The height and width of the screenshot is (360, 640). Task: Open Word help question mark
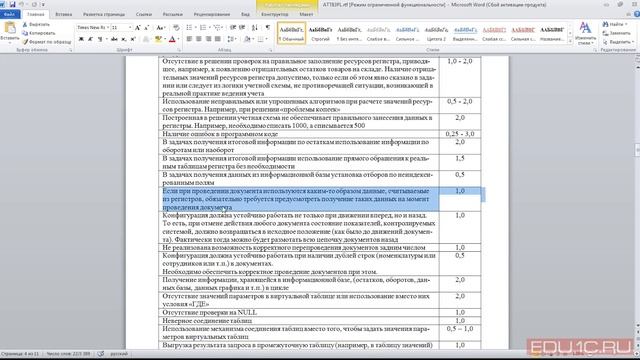[x=637, y=14]
